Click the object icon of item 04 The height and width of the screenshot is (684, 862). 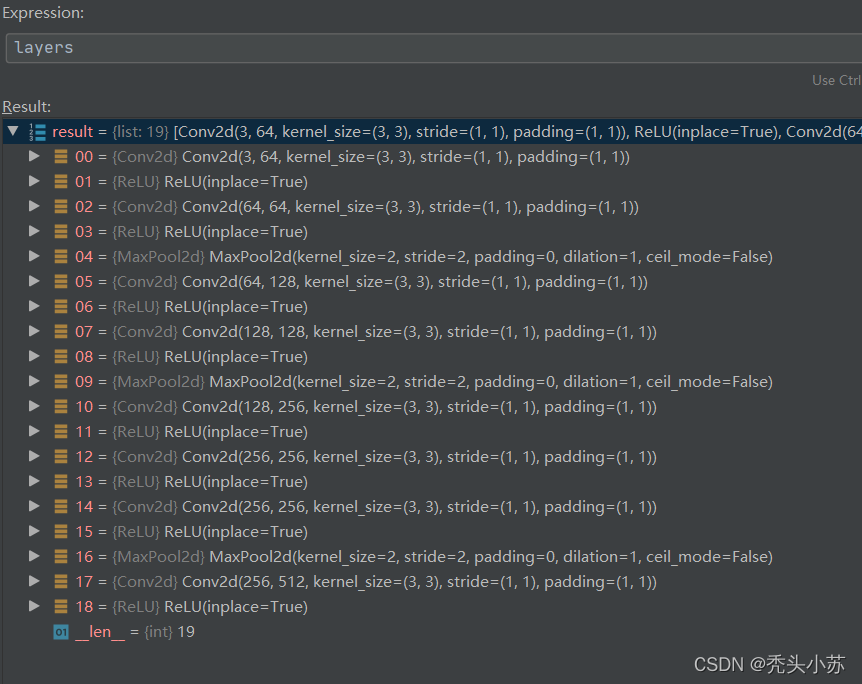point(61,257)
